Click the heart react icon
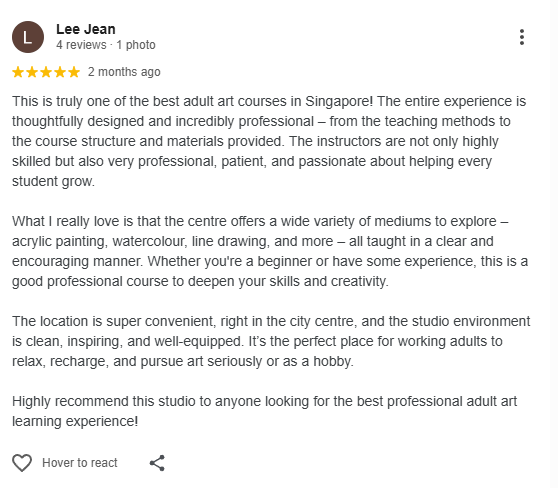The width and height of the screenshot is (558, 488). 22,463
